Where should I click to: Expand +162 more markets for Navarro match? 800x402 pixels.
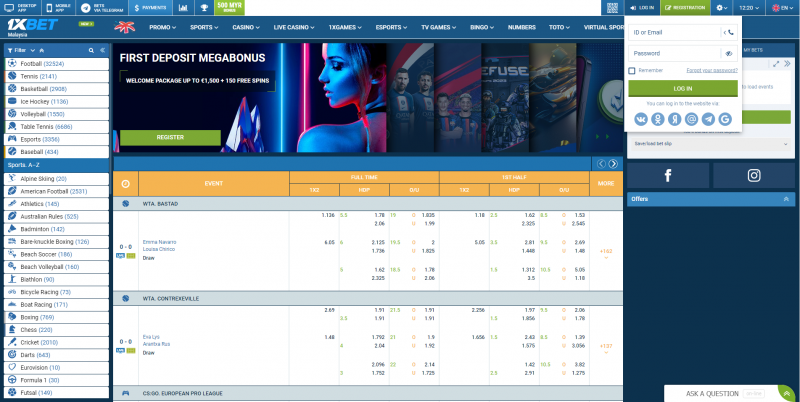[606, 253]
